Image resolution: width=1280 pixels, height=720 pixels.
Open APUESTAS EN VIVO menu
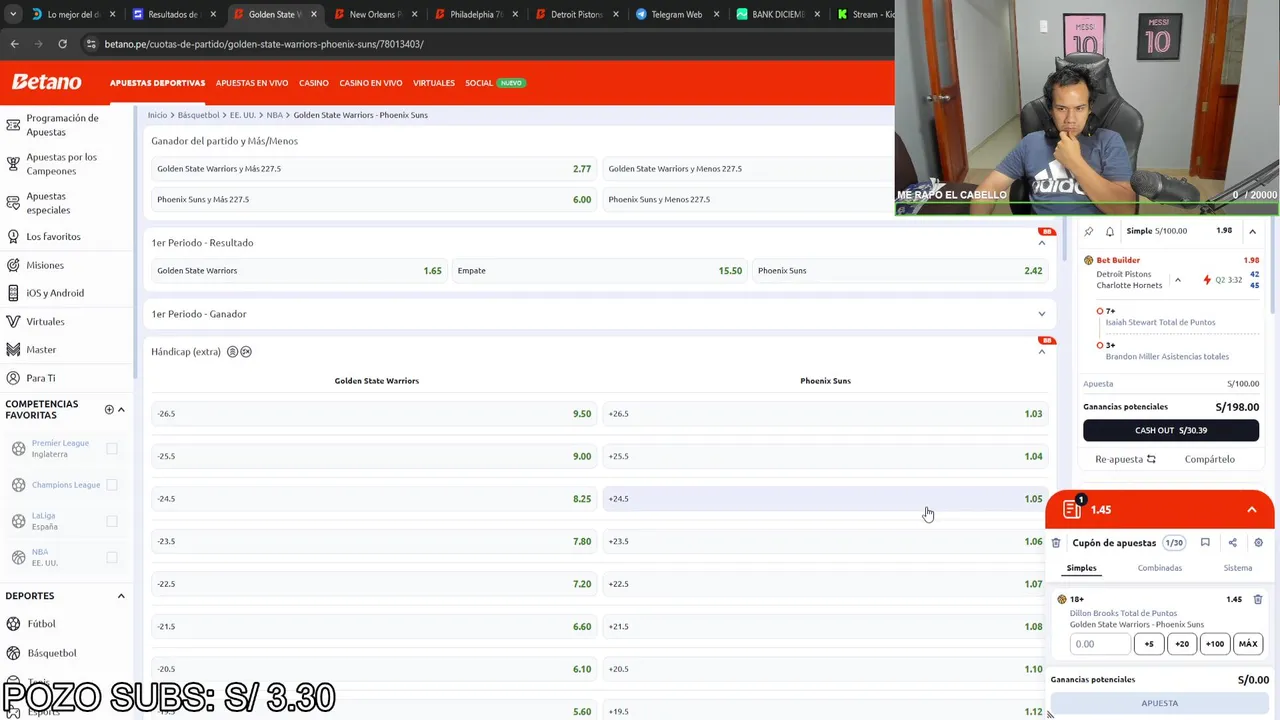tap(252, 83)
